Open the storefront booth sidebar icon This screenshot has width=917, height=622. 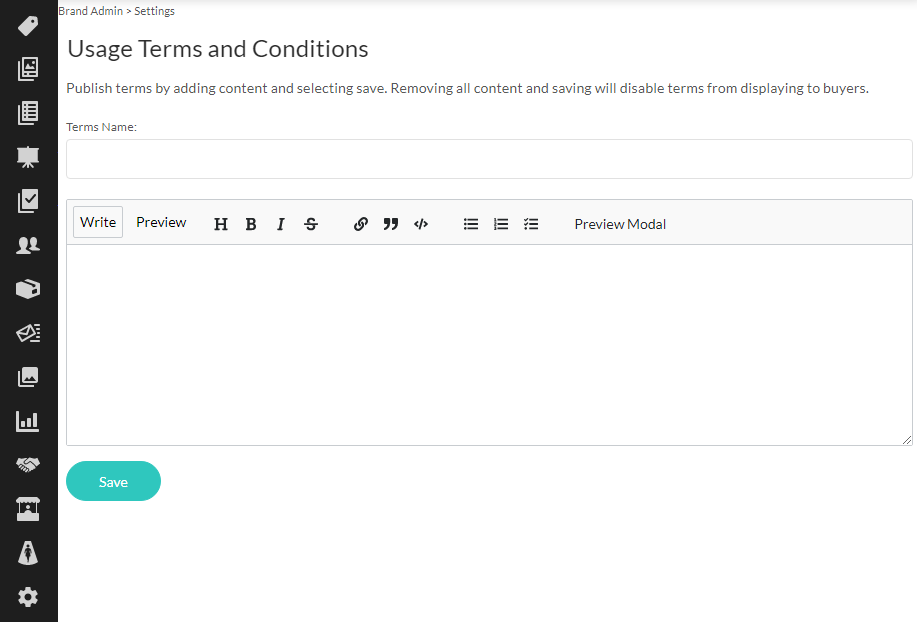click(x=28, y=509)
